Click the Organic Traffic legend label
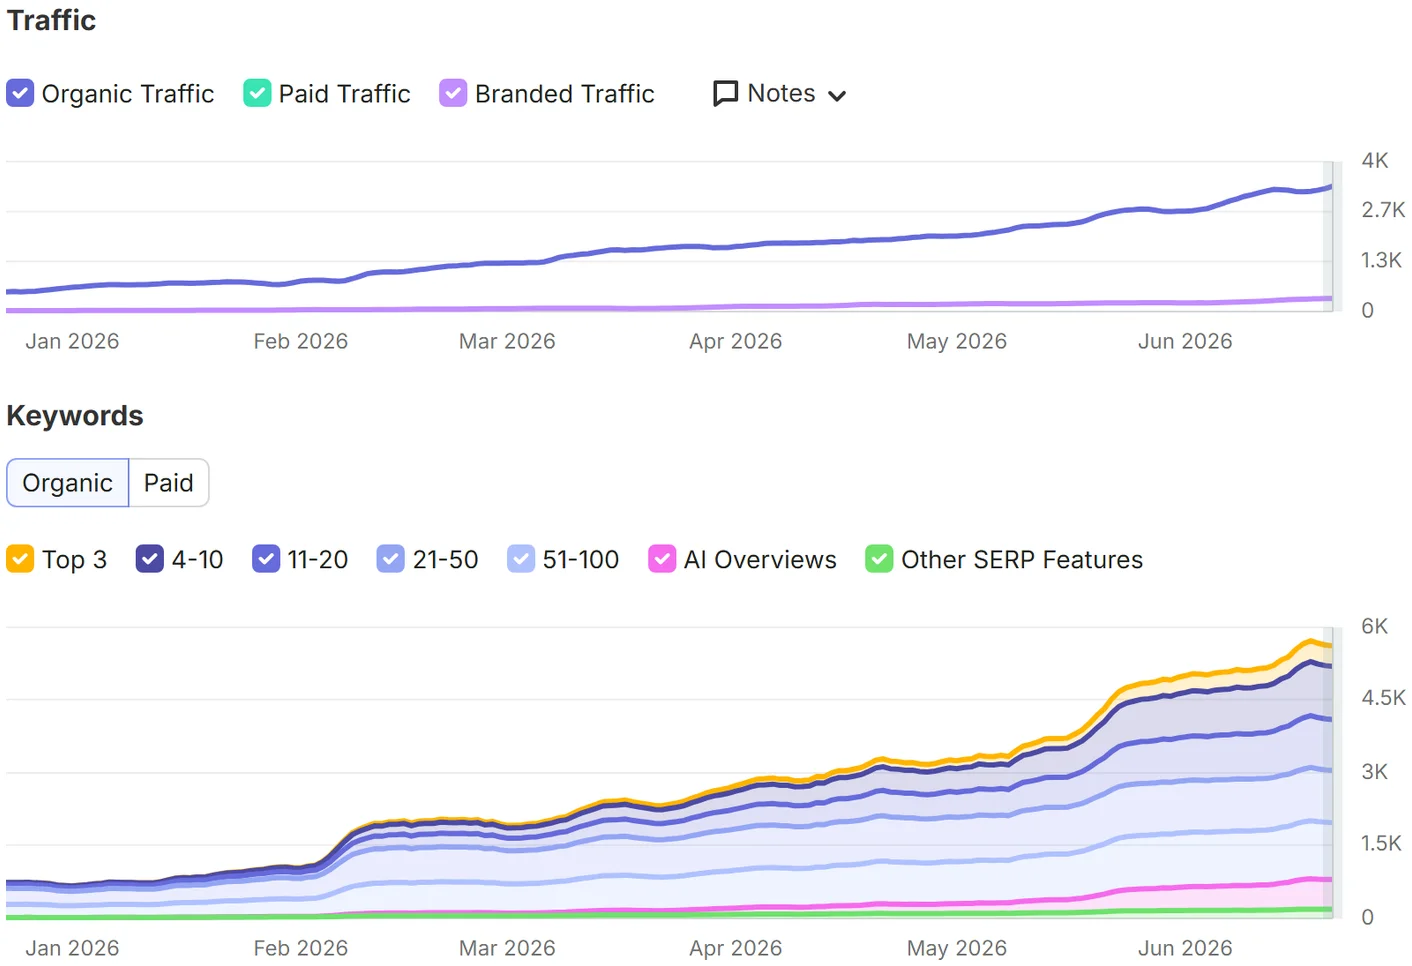1412x966 pixels. (x=128, y=94)
